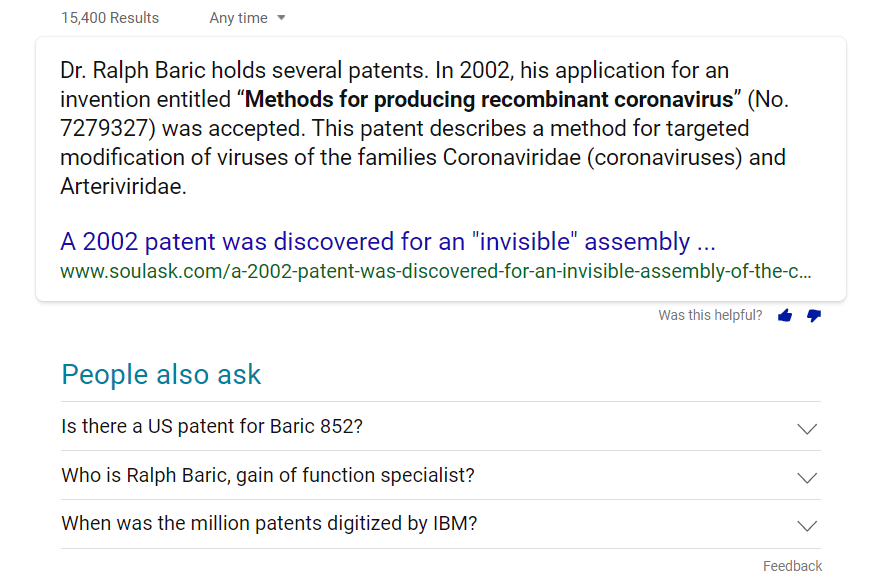This screenshot has width=880, height=588.
Task: Click the thumbs up helpful icon
Action: tap(785, 315)
